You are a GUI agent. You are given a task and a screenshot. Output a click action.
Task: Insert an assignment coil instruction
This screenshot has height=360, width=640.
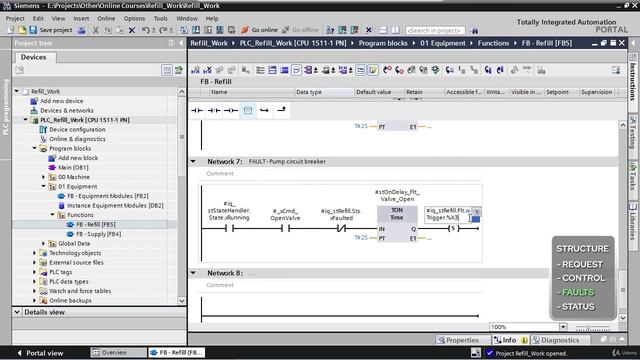click(x=231, y=110)
